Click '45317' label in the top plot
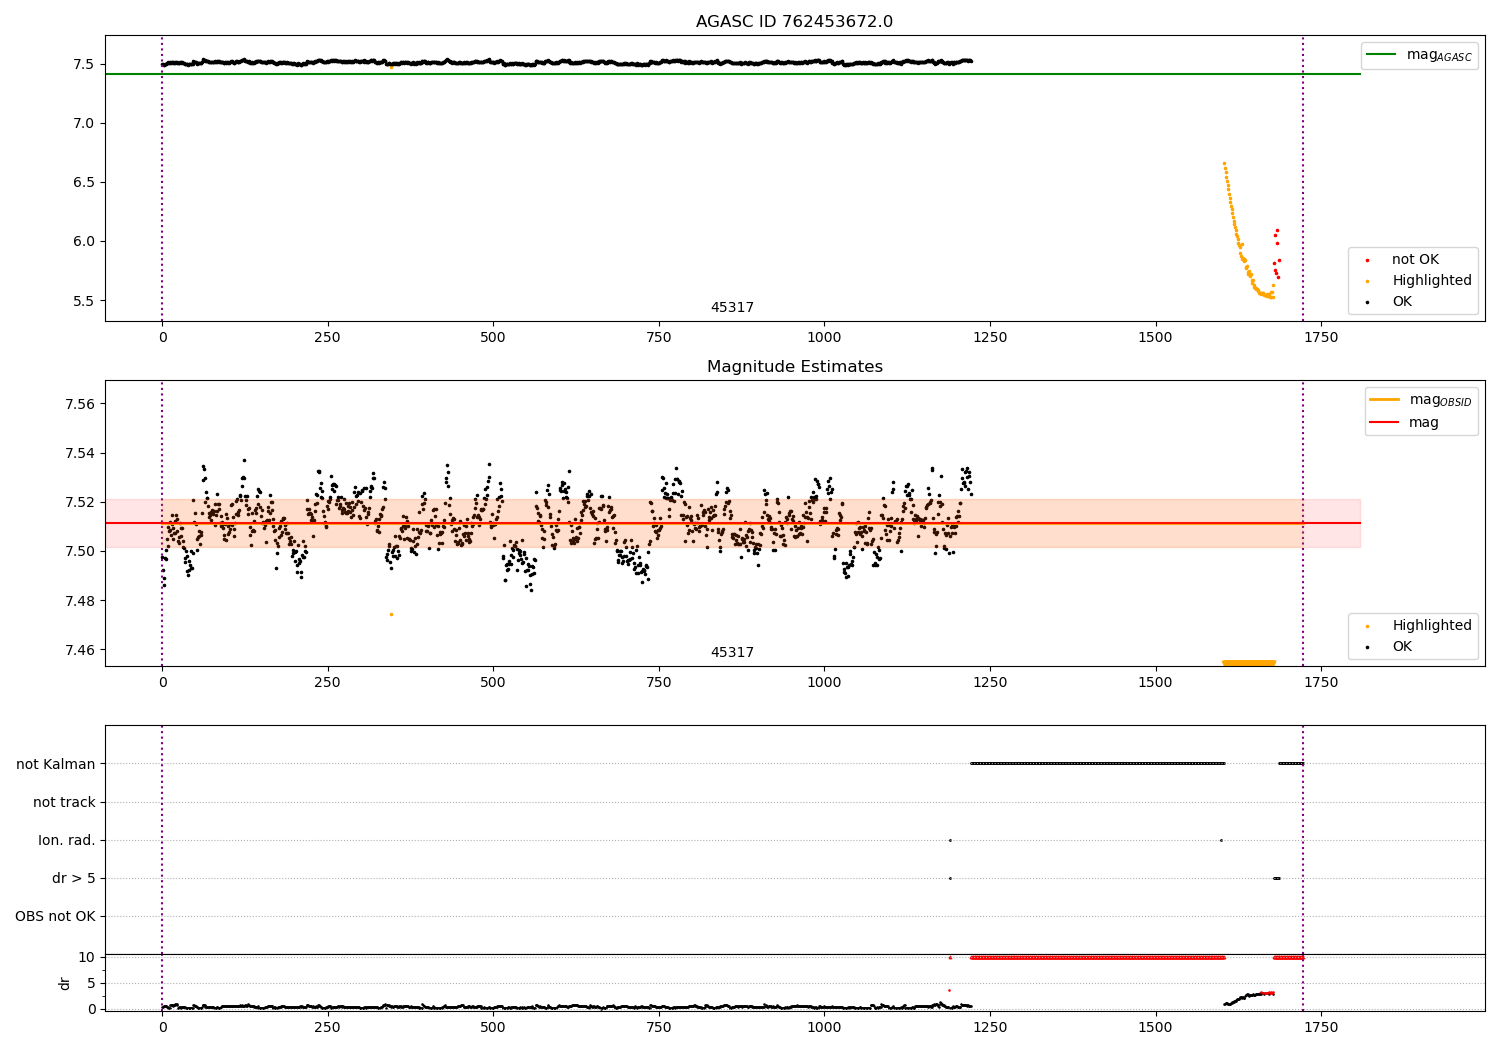 [732, 308]
